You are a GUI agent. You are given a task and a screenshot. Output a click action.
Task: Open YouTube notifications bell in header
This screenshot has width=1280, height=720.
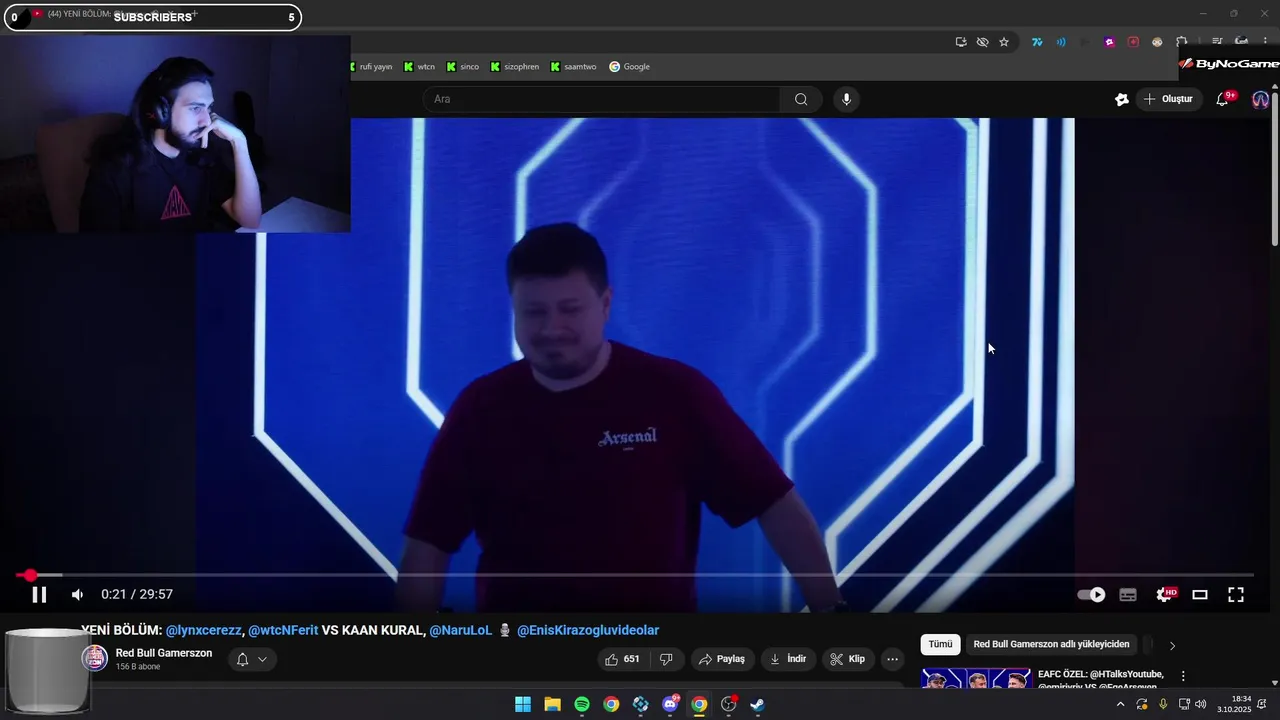[x=1222, y=99]
